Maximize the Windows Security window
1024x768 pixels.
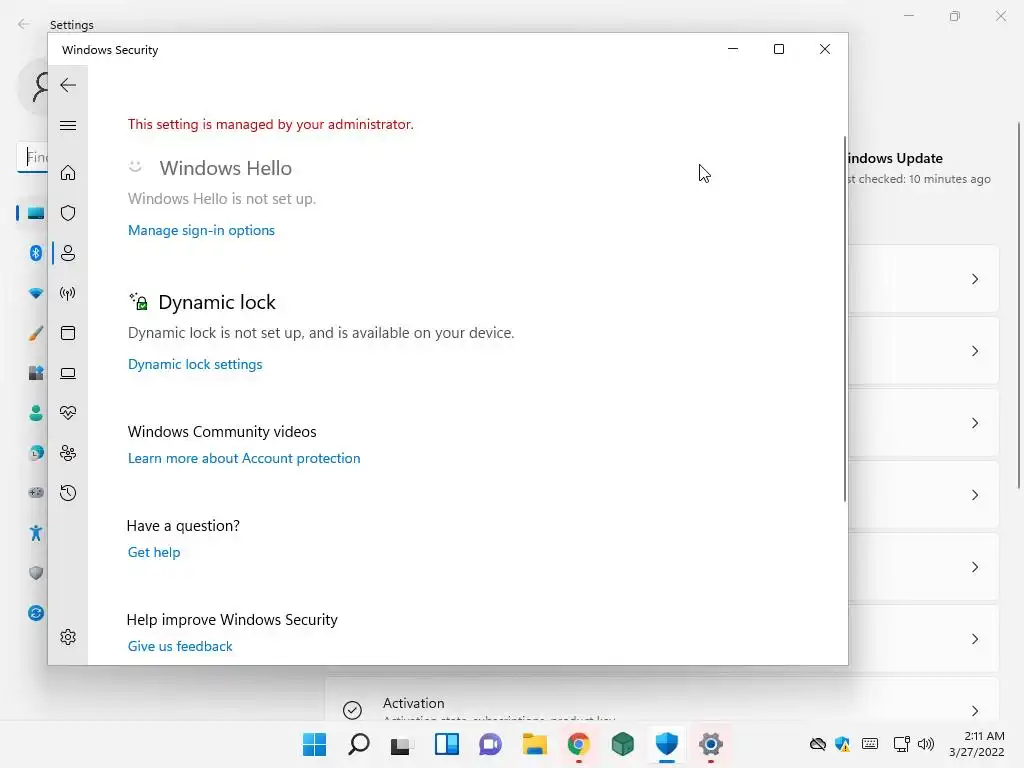click(x=778, y=49)
